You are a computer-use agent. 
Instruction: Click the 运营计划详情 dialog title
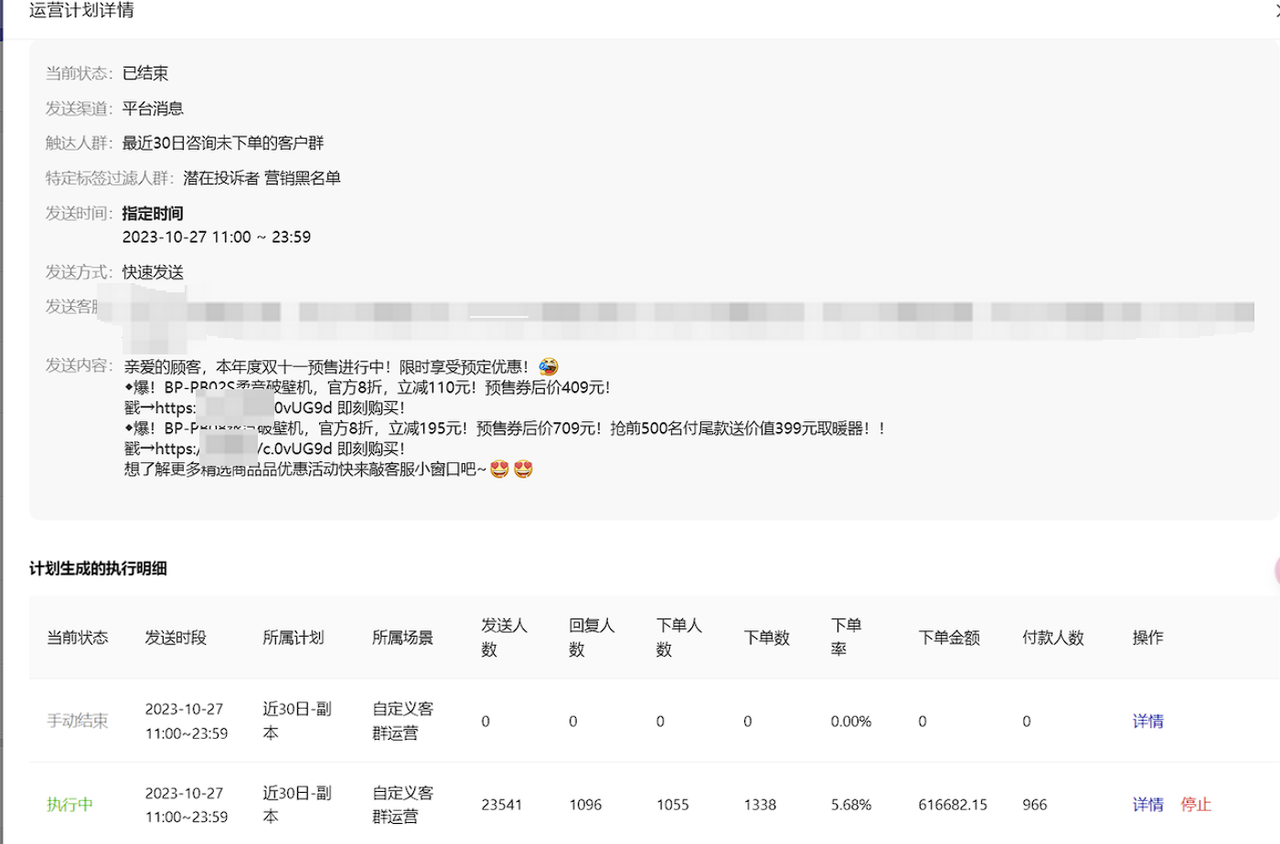[x=82, y=11]
